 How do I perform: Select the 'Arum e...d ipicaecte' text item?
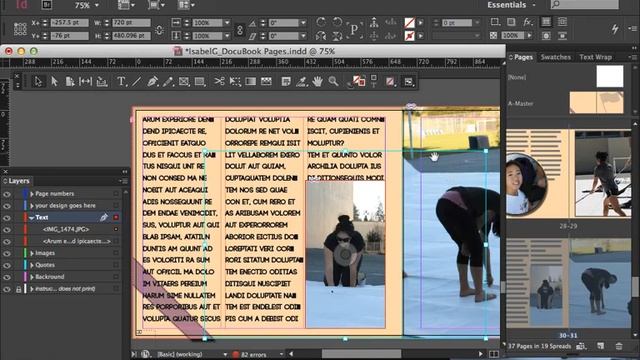click(x=77, y=241)
